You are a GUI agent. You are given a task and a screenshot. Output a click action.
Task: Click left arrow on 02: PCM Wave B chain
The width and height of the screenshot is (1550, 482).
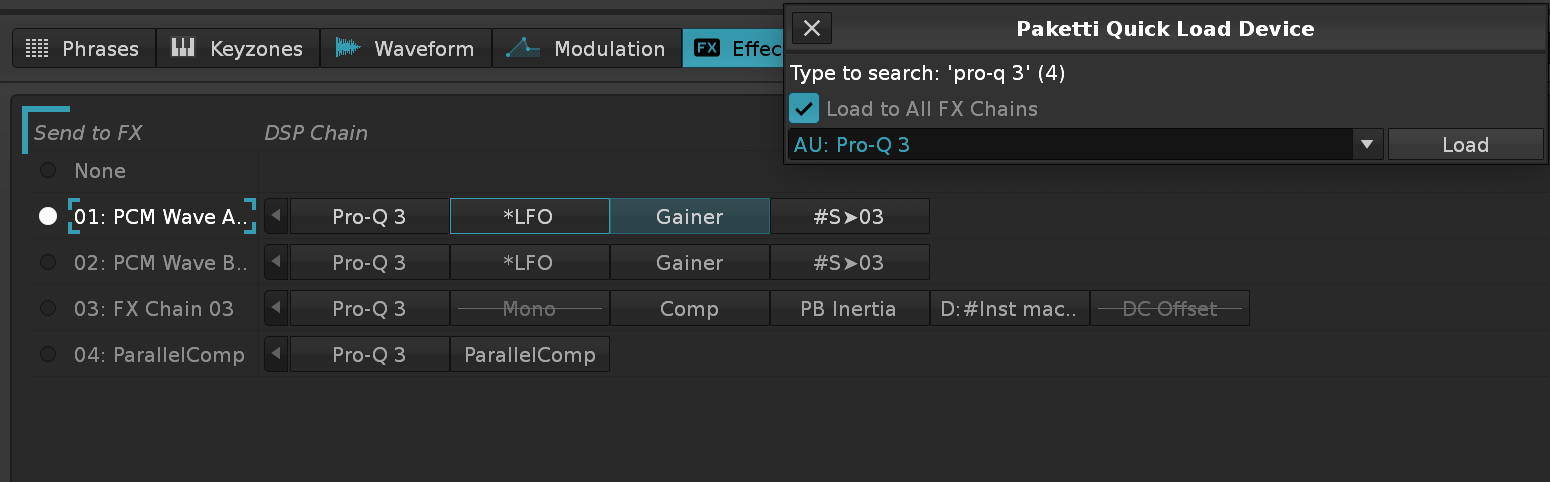(x=276, y=263)
